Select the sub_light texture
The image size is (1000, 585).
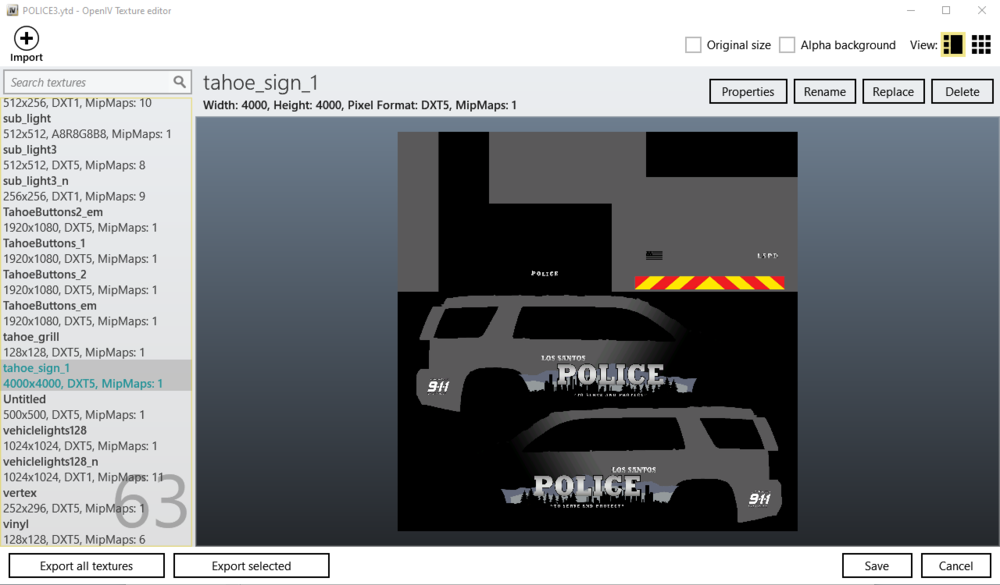pyautogui.click(x=96, y=126)
